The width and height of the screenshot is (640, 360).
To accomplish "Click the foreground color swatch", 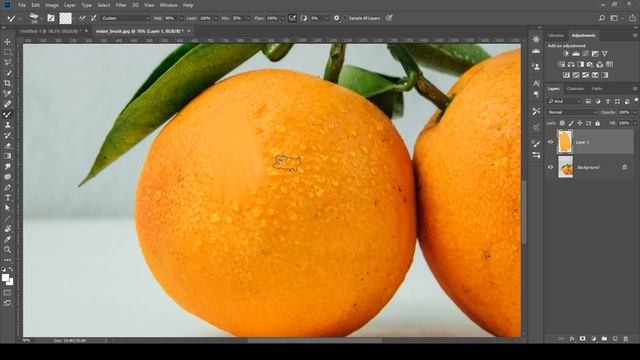I will coord(5,278).
